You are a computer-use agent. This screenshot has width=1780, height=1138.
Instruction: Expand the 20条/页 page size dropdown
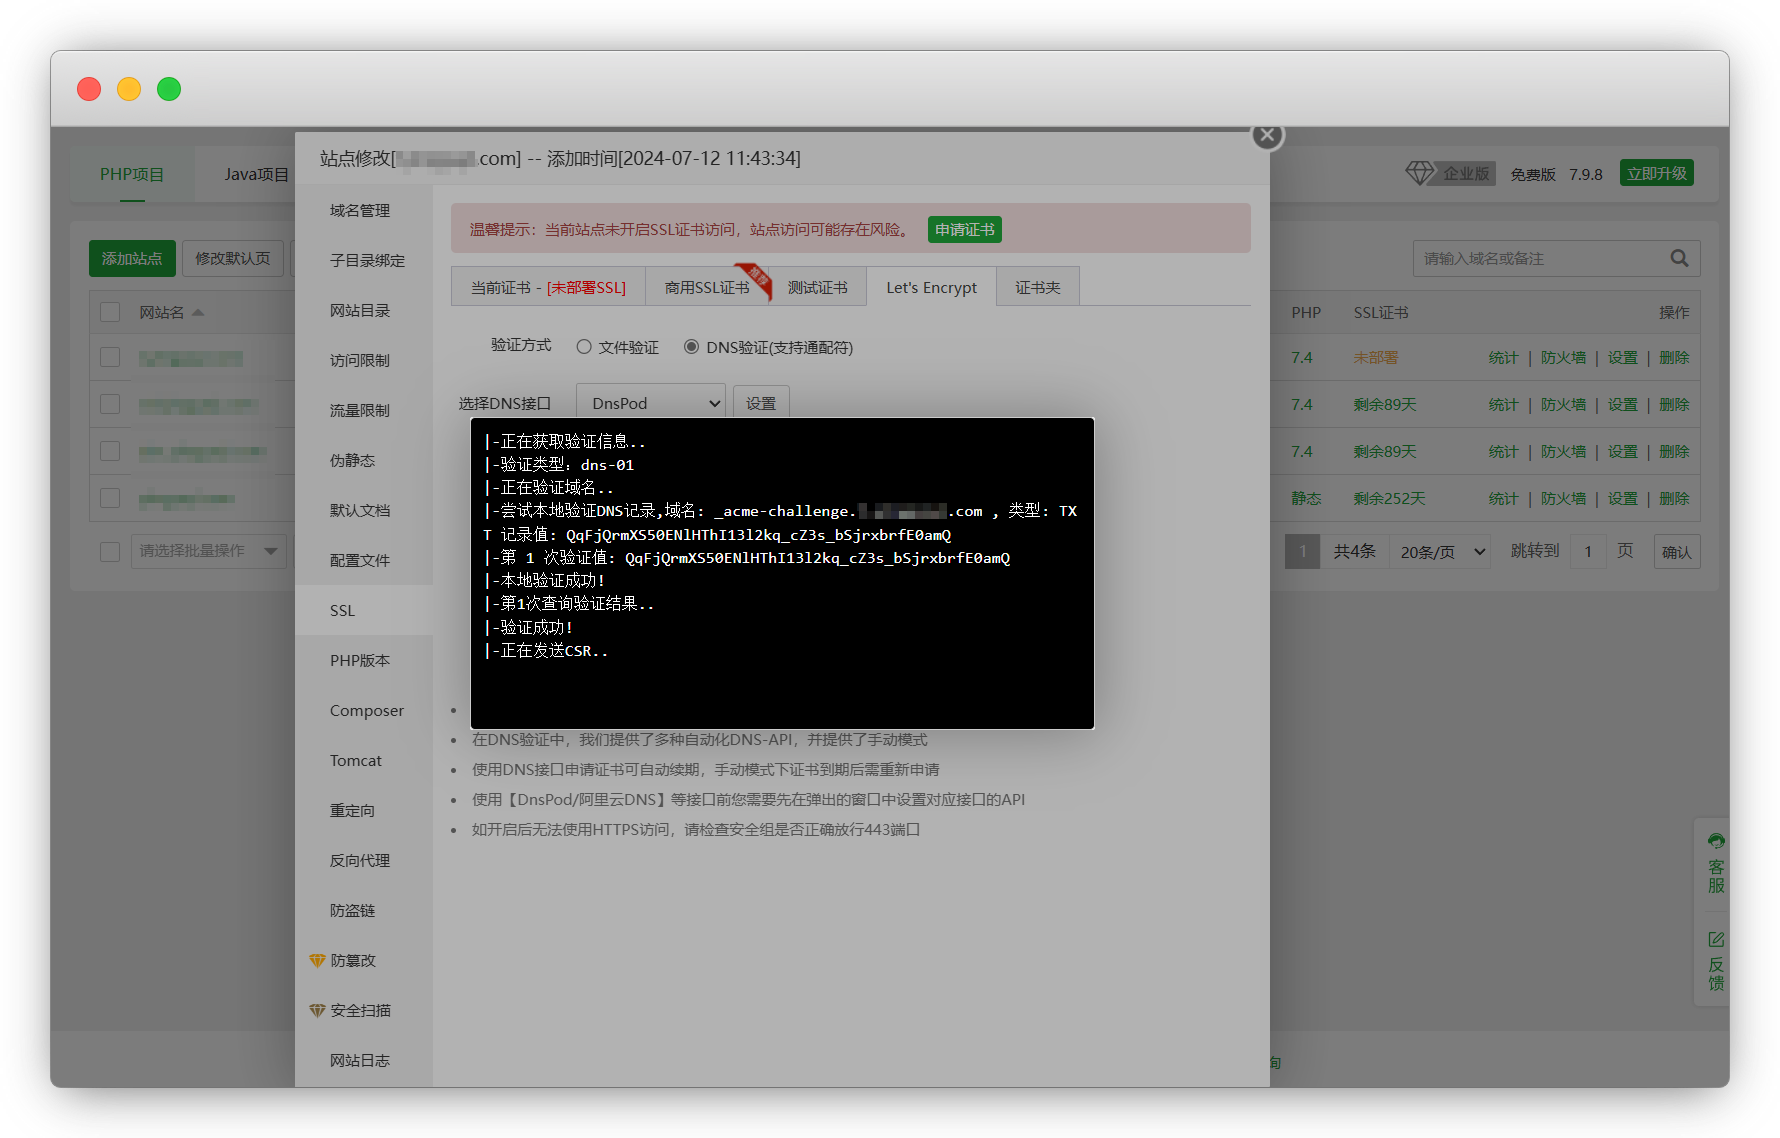[1440, 552]
